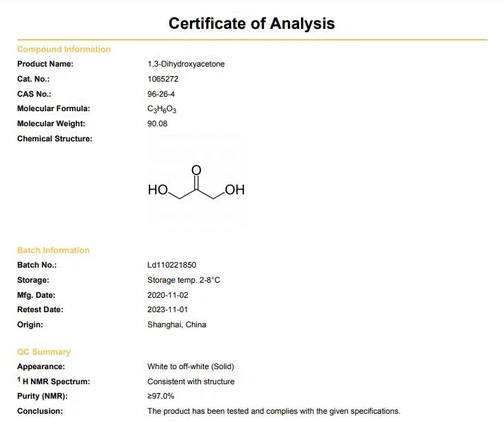
Task: Select 'White to off-white (Solid)' value
Action: tap(191, 367)
